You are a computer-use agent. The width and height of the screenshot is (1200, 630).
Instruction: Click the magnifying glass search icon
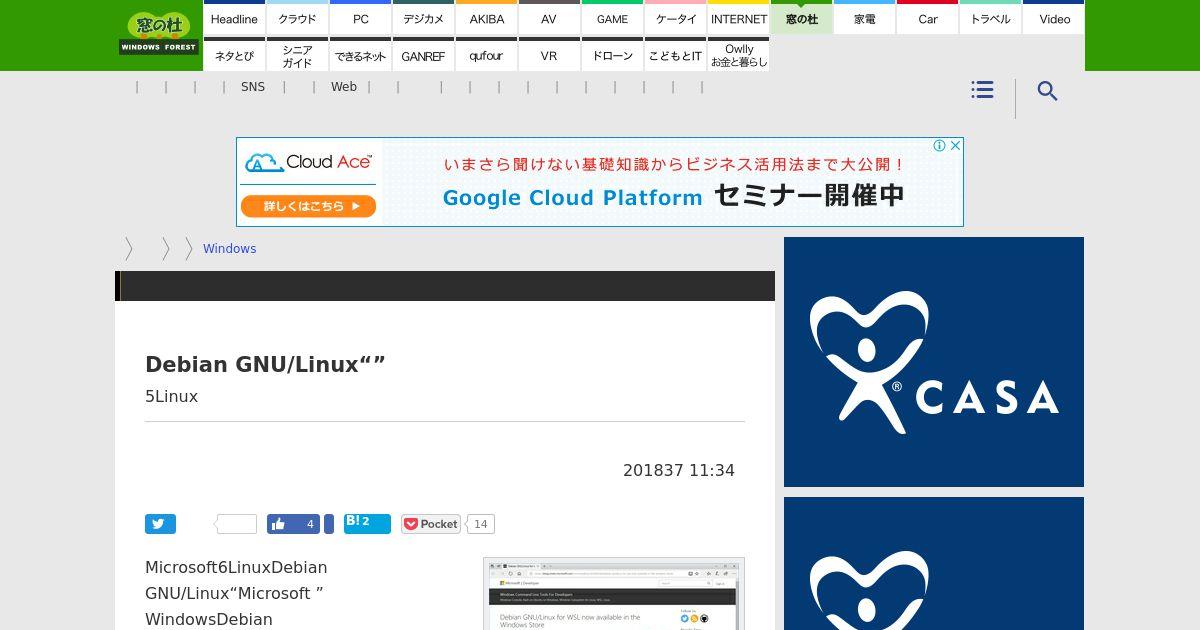pos(1047,91)
